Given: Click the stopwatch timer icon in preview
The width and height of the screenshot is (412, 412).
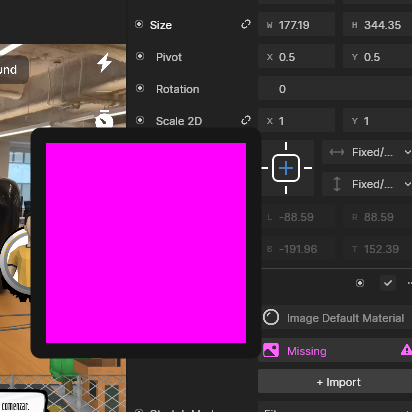Looking at the screenshot, I should pyautogui.click(x=104, y=119).
